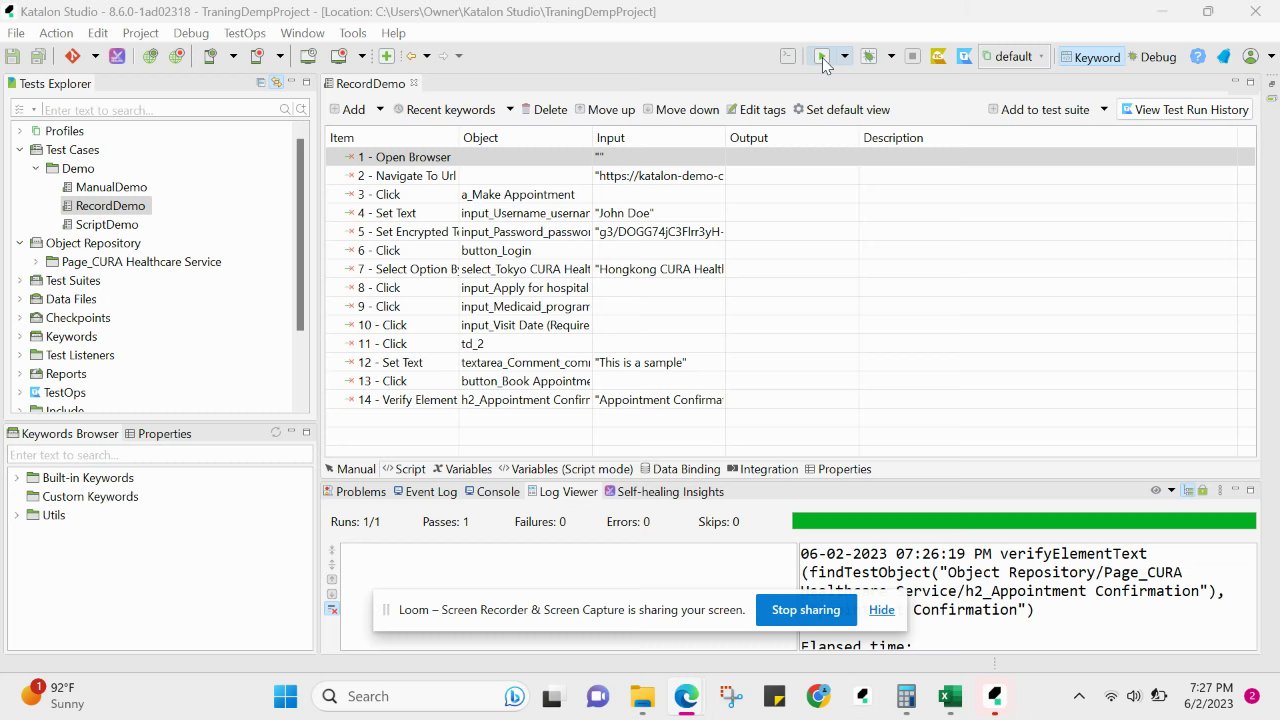Image resolution: width=1280 pixels, height=720 pixels.
Task: Click the Tests Explorer search field
Action: (x=160, y=110)
